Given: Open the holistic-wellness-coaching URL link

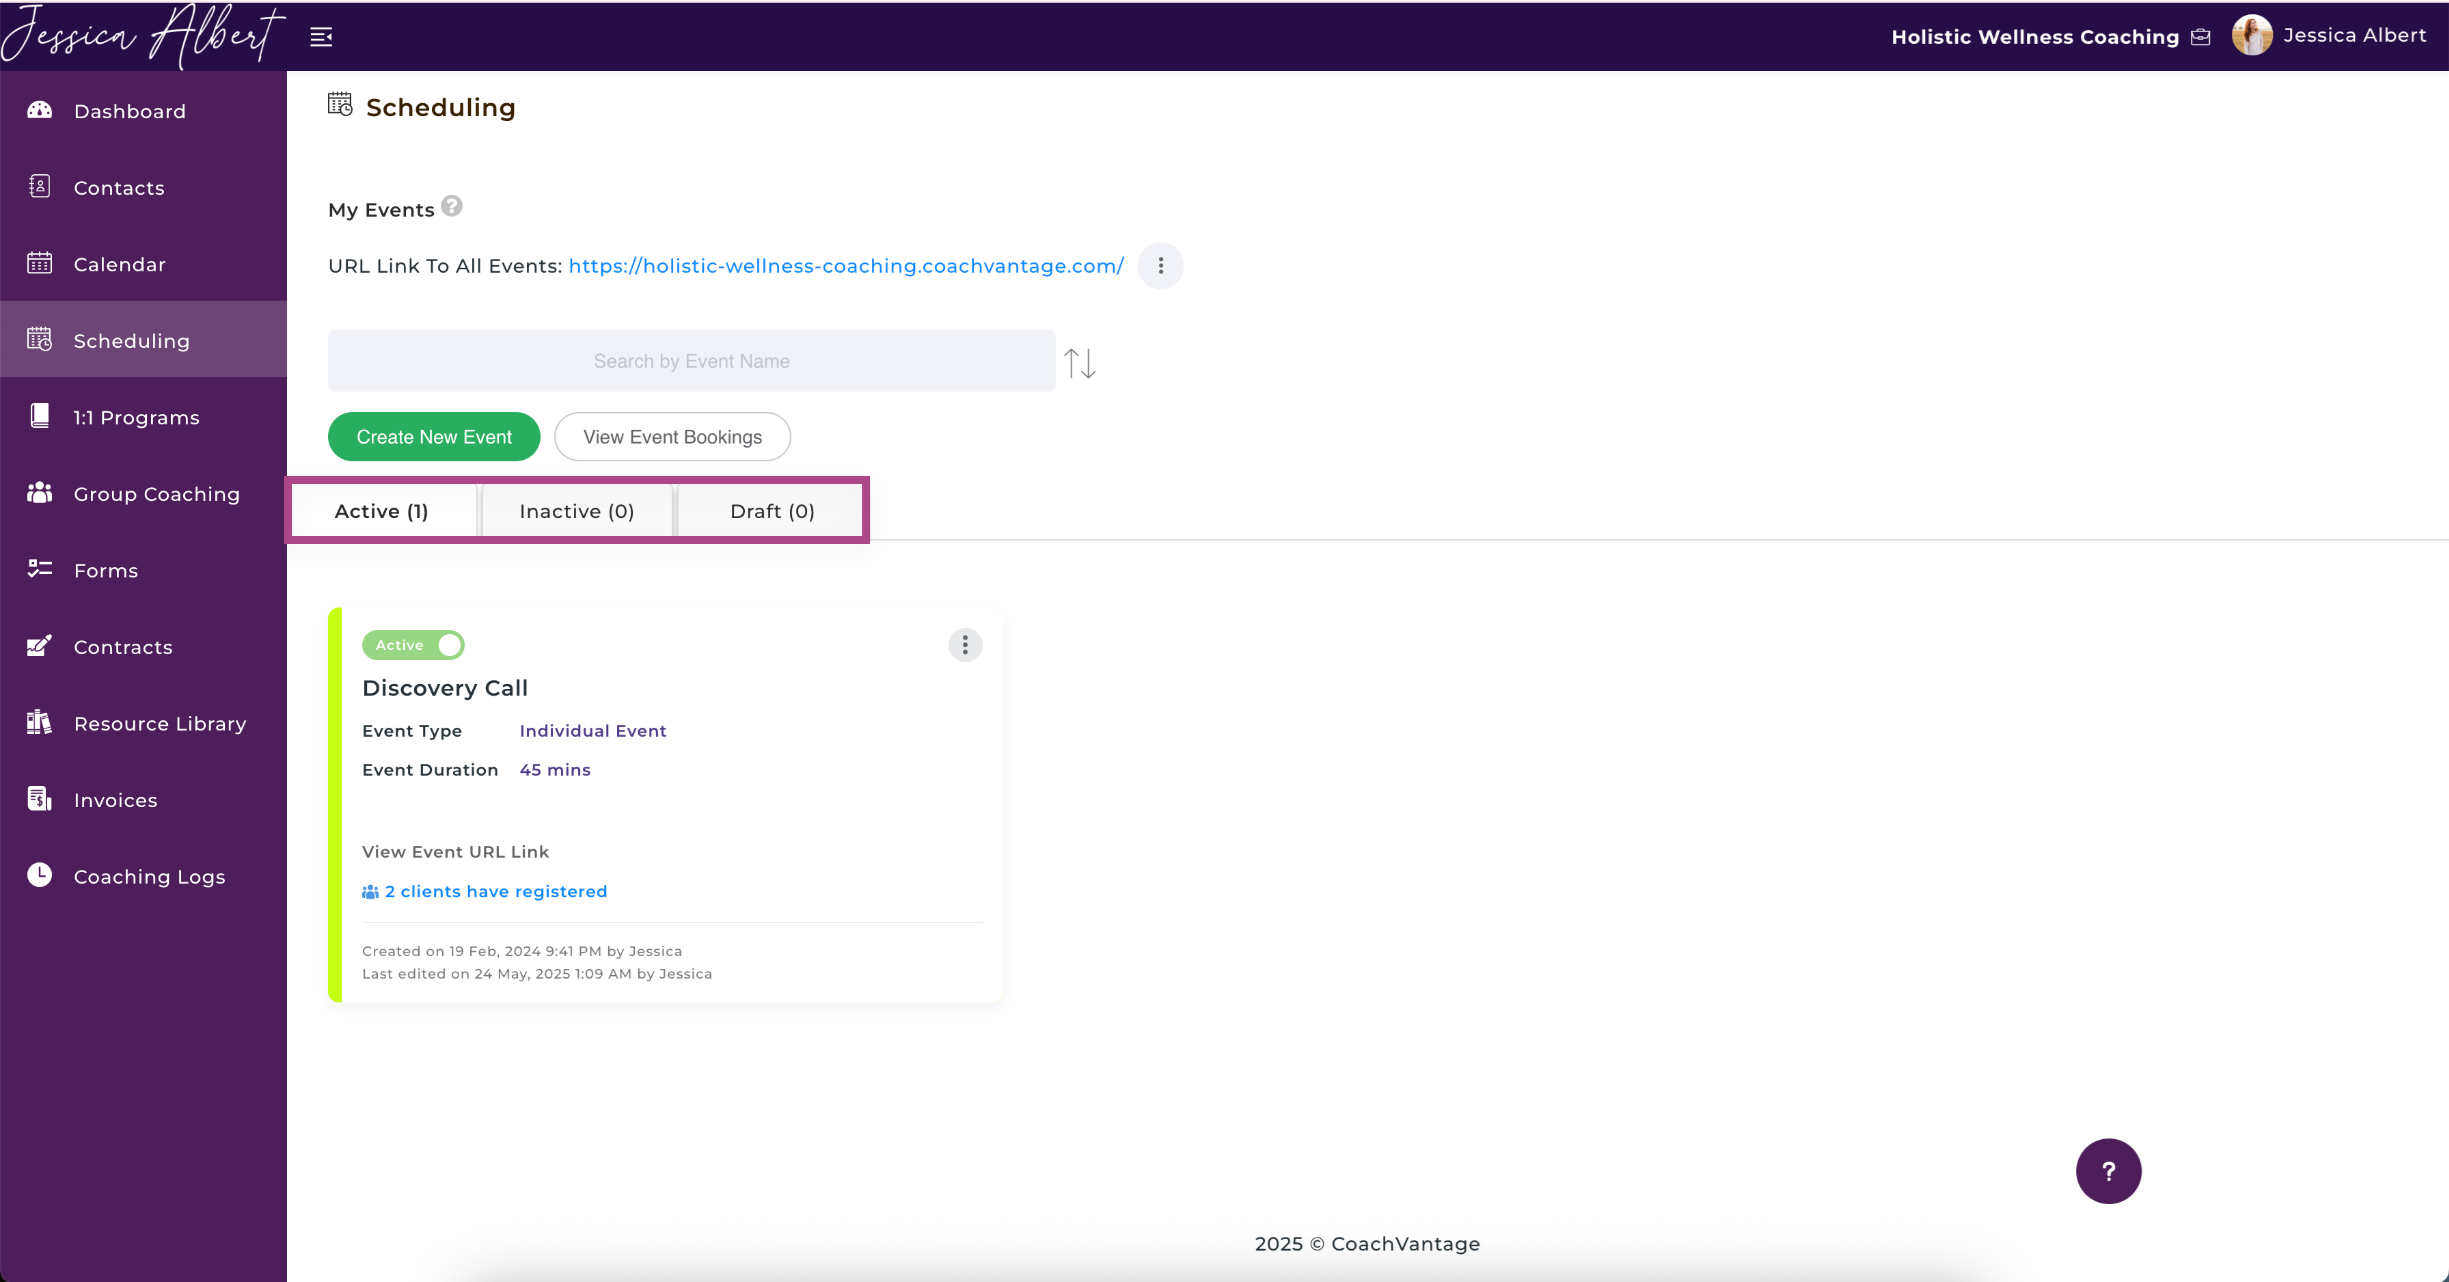Looking at the screenshot, I should click(846, 266).
